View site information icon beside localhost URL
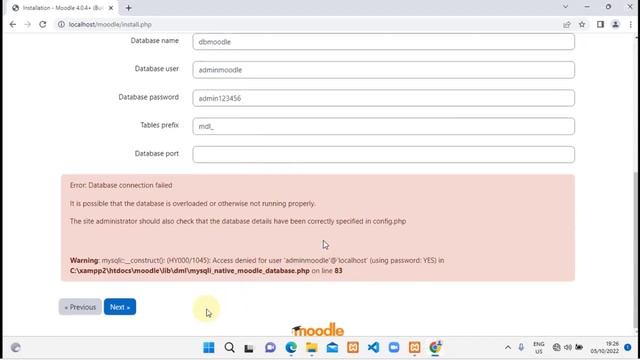640x360 pixels. tap(61, 24)
